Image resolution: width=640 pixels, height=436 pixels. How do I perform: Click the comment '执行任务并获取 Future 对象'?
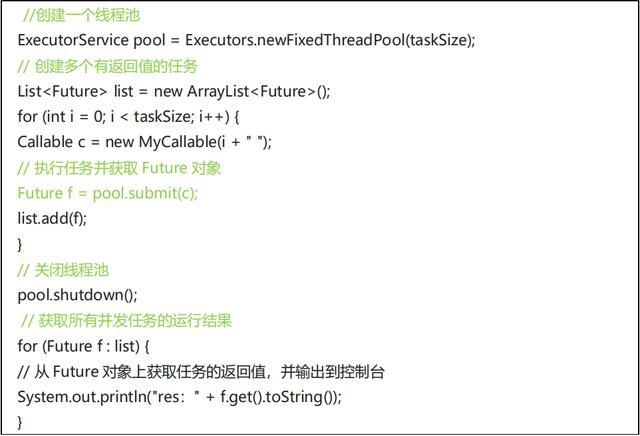[x=133, y=167]
